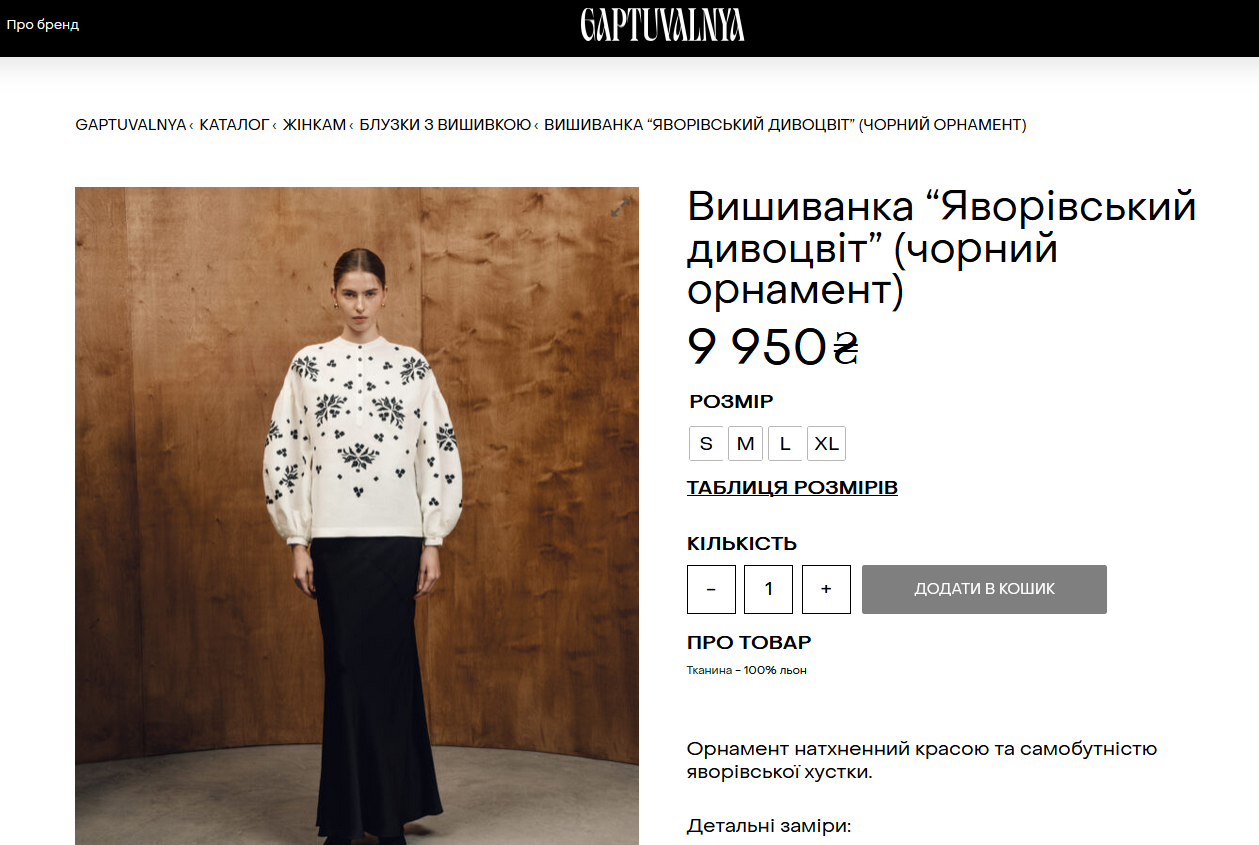Open Жінкам breadcrumb category
1259x845 pixels.
pos(314,125)
